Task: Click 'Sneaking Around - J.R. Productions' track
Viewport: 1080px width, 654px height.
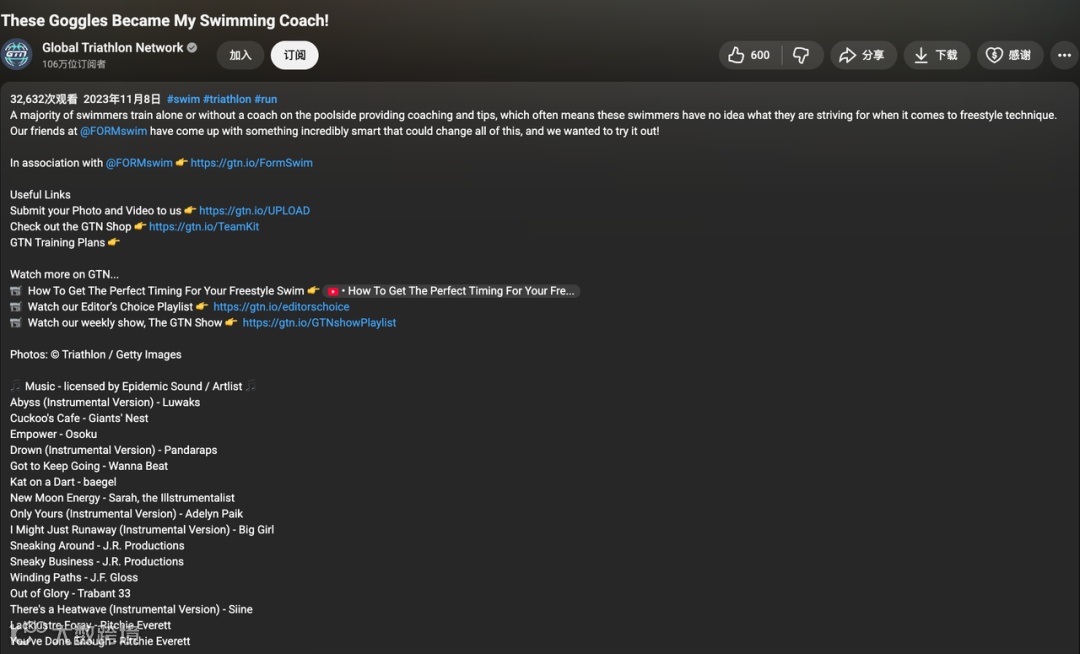Action: pyautogui.click(x=97, y=545)
